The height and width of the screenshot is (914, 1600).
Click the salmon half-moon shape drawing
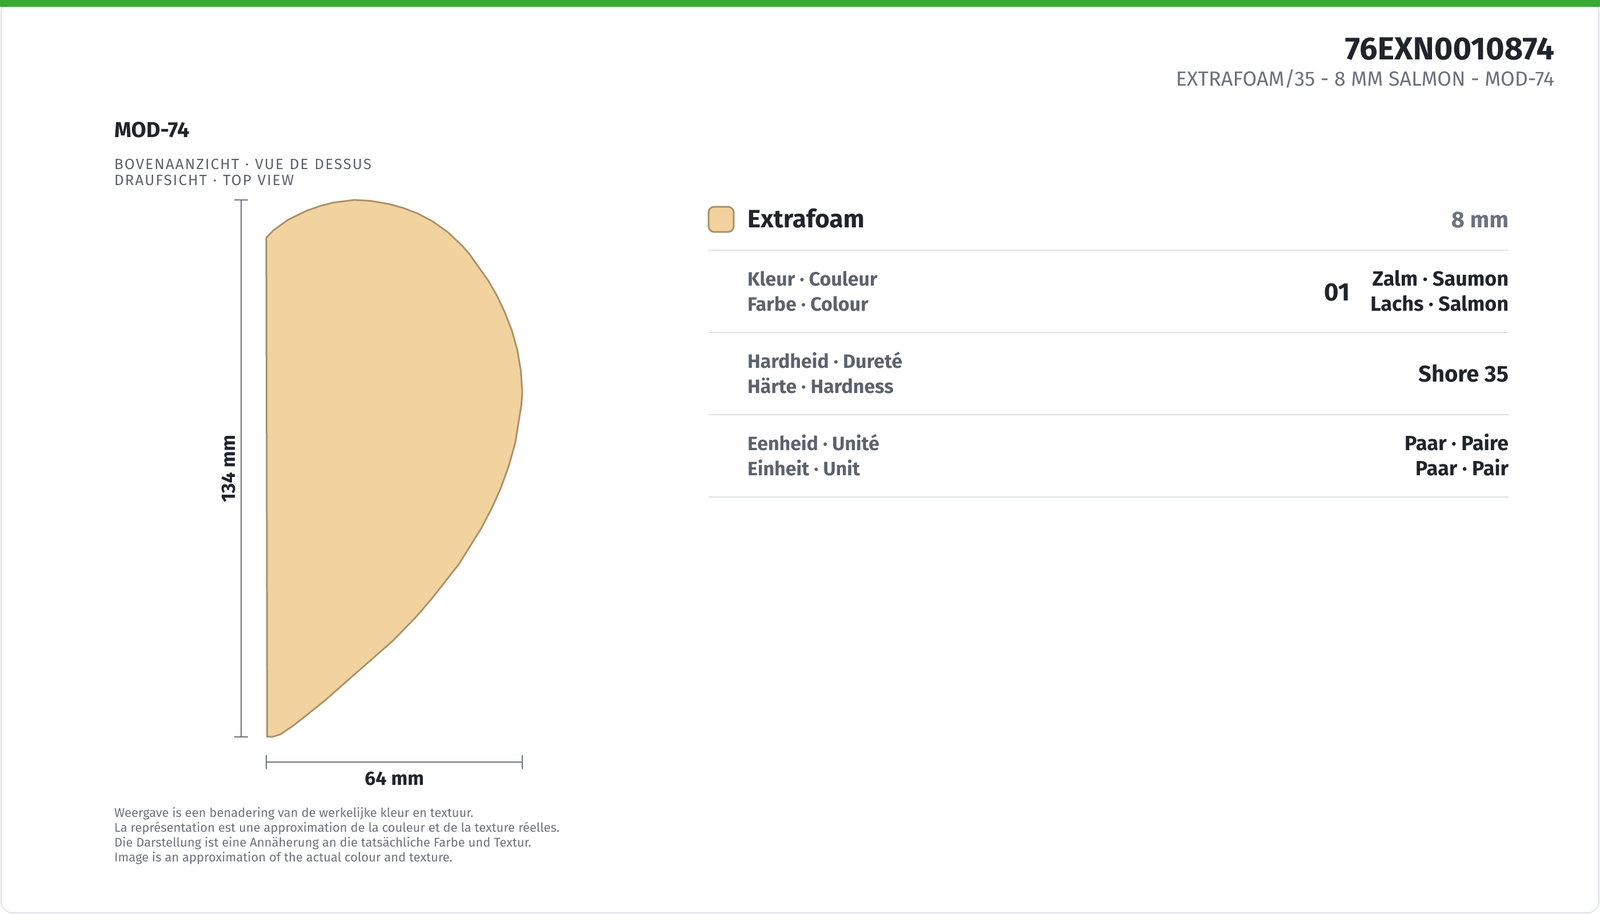(x=393, y=468)
